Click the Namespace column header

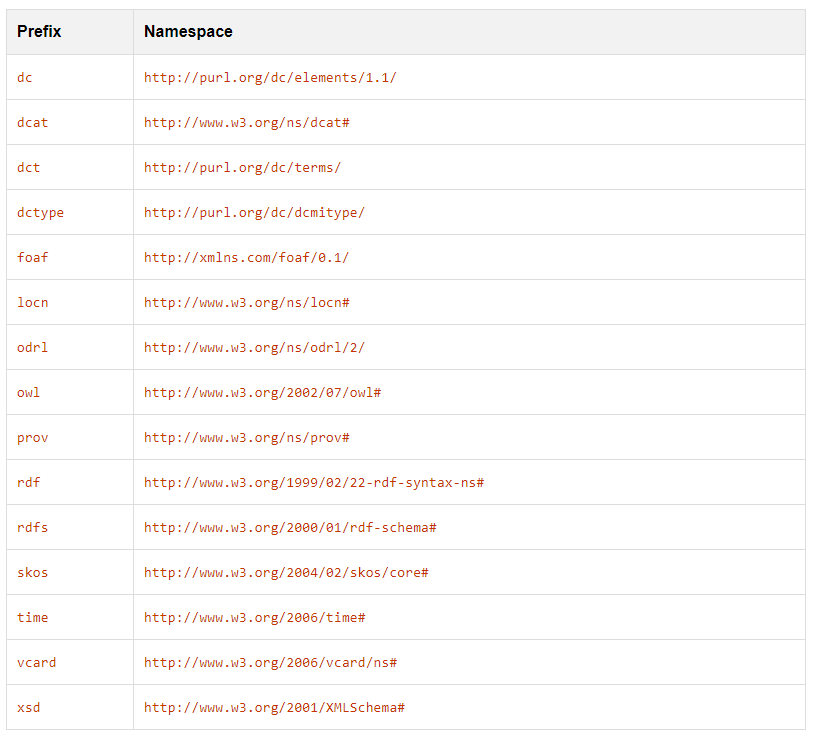pyautogui.click(x=188, y=31)
